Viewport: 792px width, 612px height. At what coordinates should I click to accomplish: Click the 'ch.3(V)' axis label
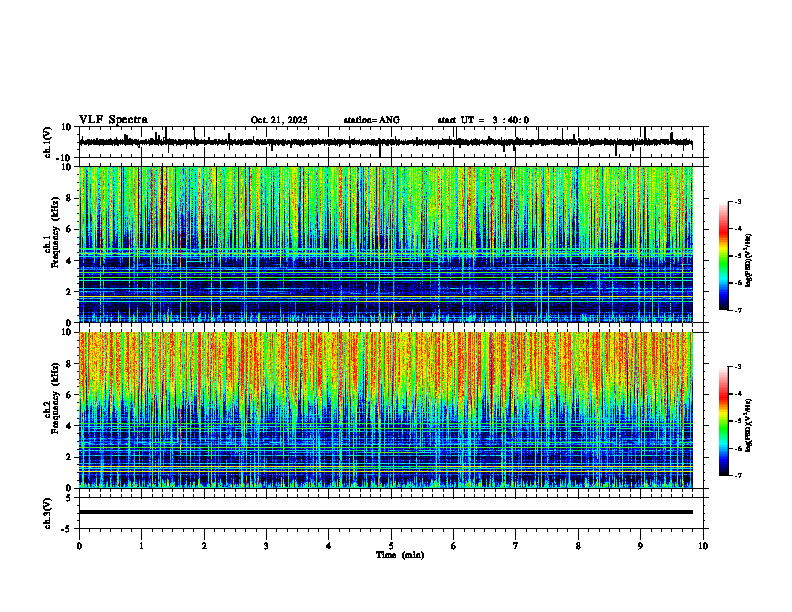[x=48, y=513]
